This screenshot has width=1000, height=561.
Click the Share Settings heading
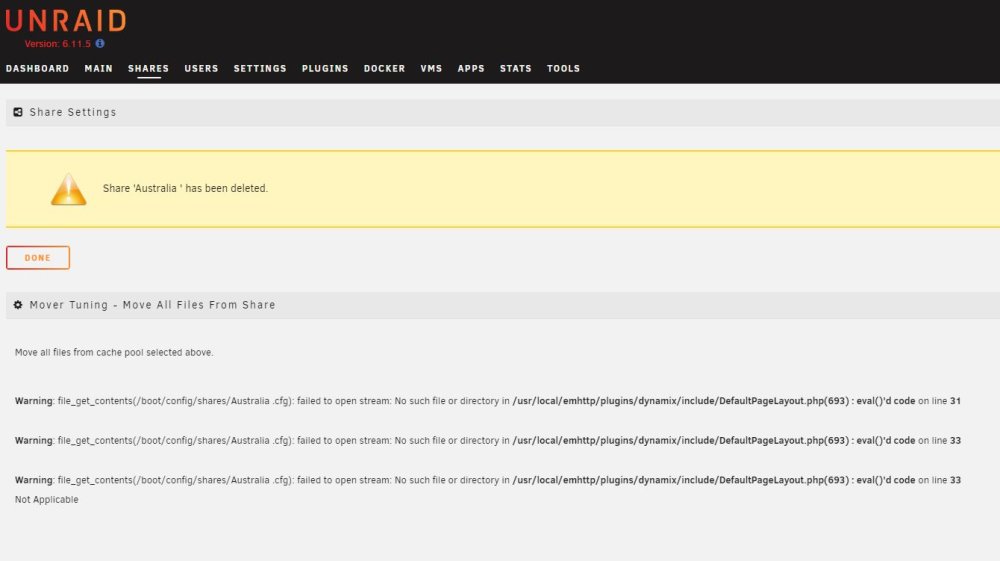[73, 112]
